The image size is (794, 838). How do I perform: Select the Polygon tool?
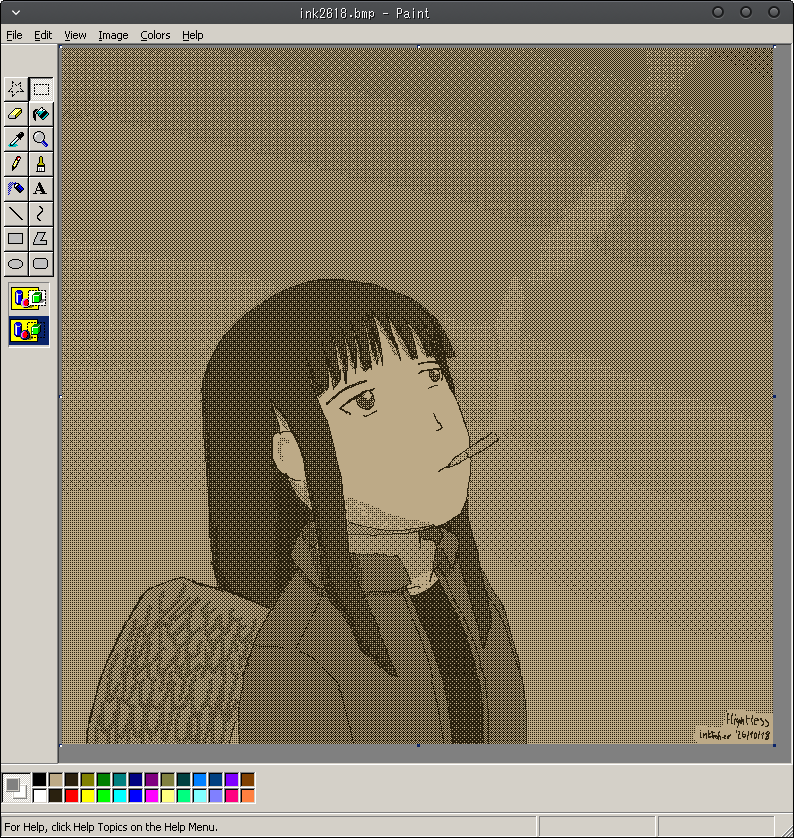pos(41,239)
